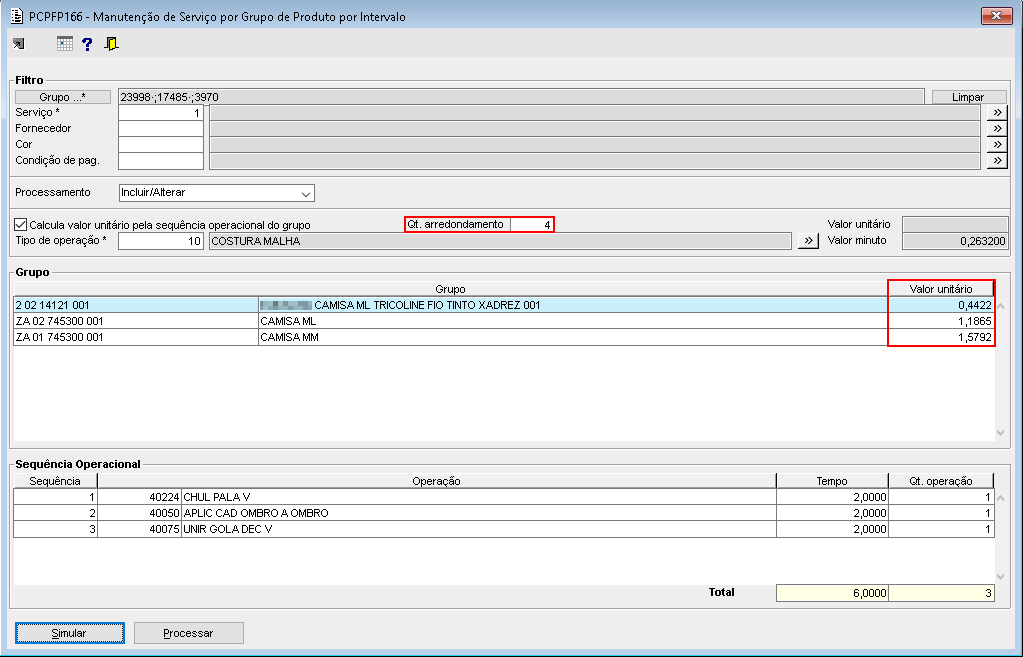Click the Qt. operação column header
This screenshot has width=1023, height=657.
(x=941, y=481)
